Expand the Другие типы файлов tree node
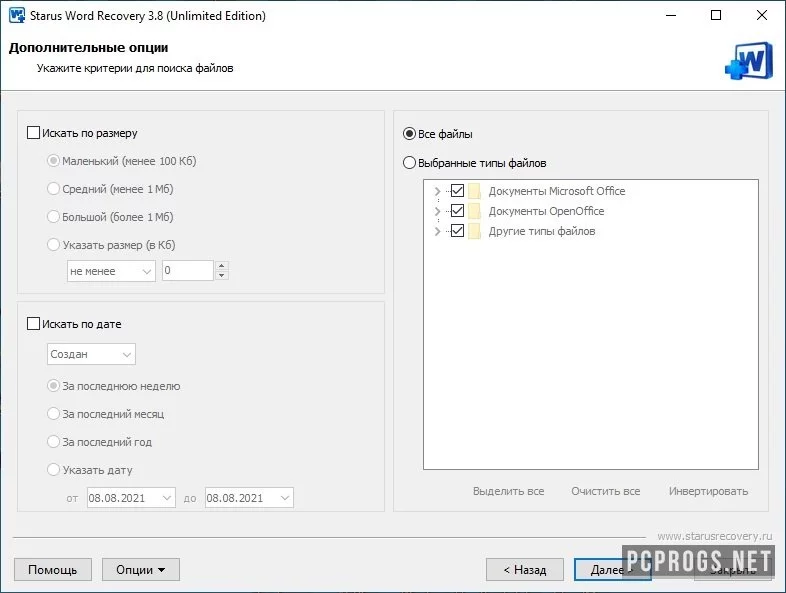 [437, 231]
